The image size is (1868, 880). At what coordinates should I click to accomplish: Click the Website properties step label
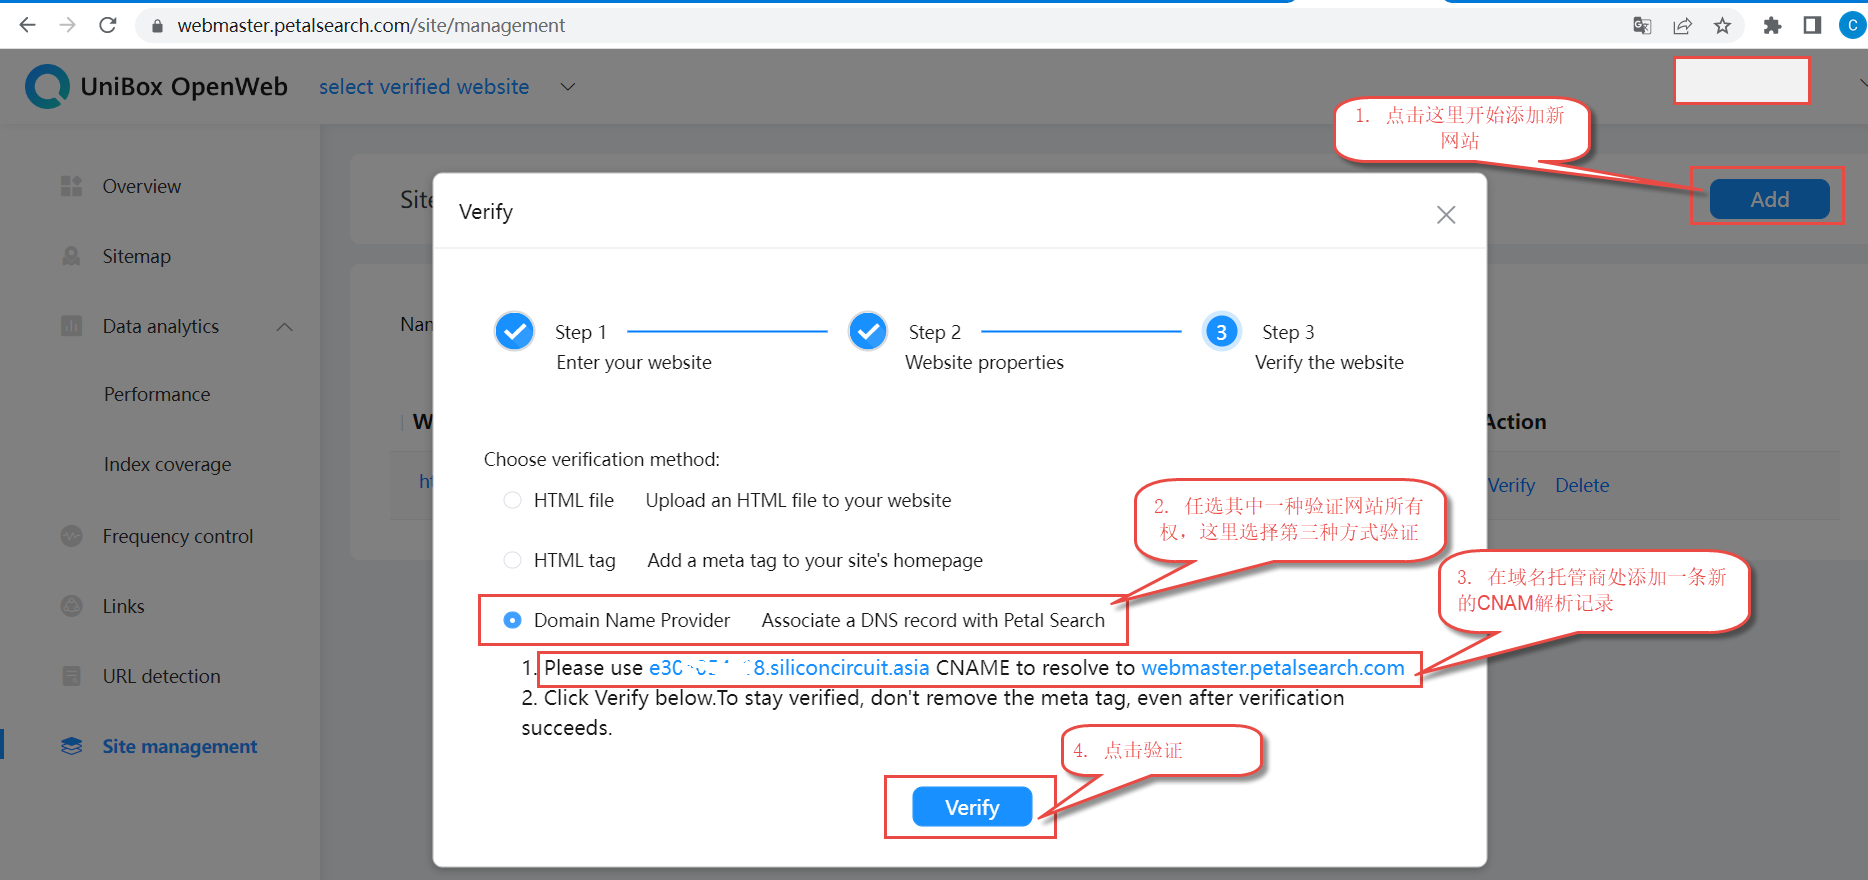pos(984,362)
